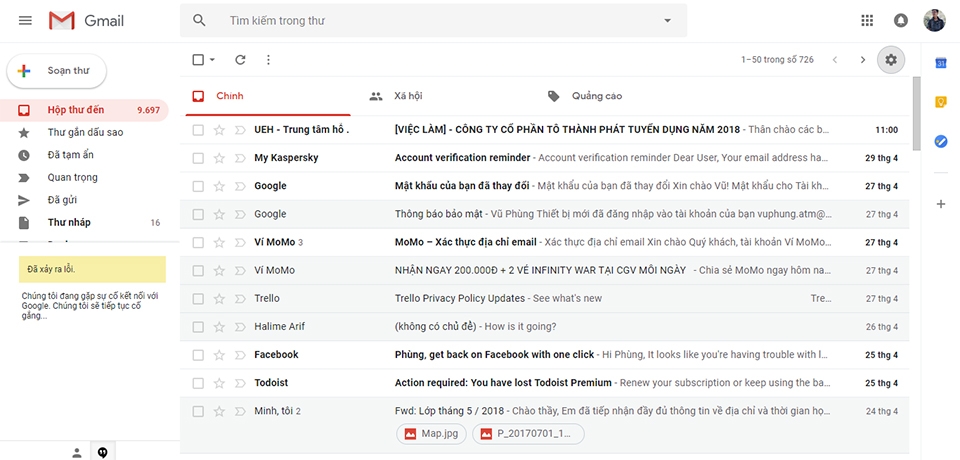The width and height of the screenshot is (960, 460).
Task: Open Thư nháp drafts folder
Action: click(x=84, y=222)
